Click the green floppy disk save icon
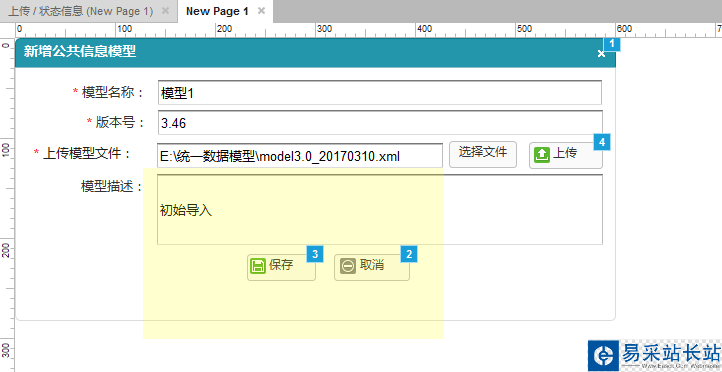Screen dimensions: 722x372 (x=258, y=266)
